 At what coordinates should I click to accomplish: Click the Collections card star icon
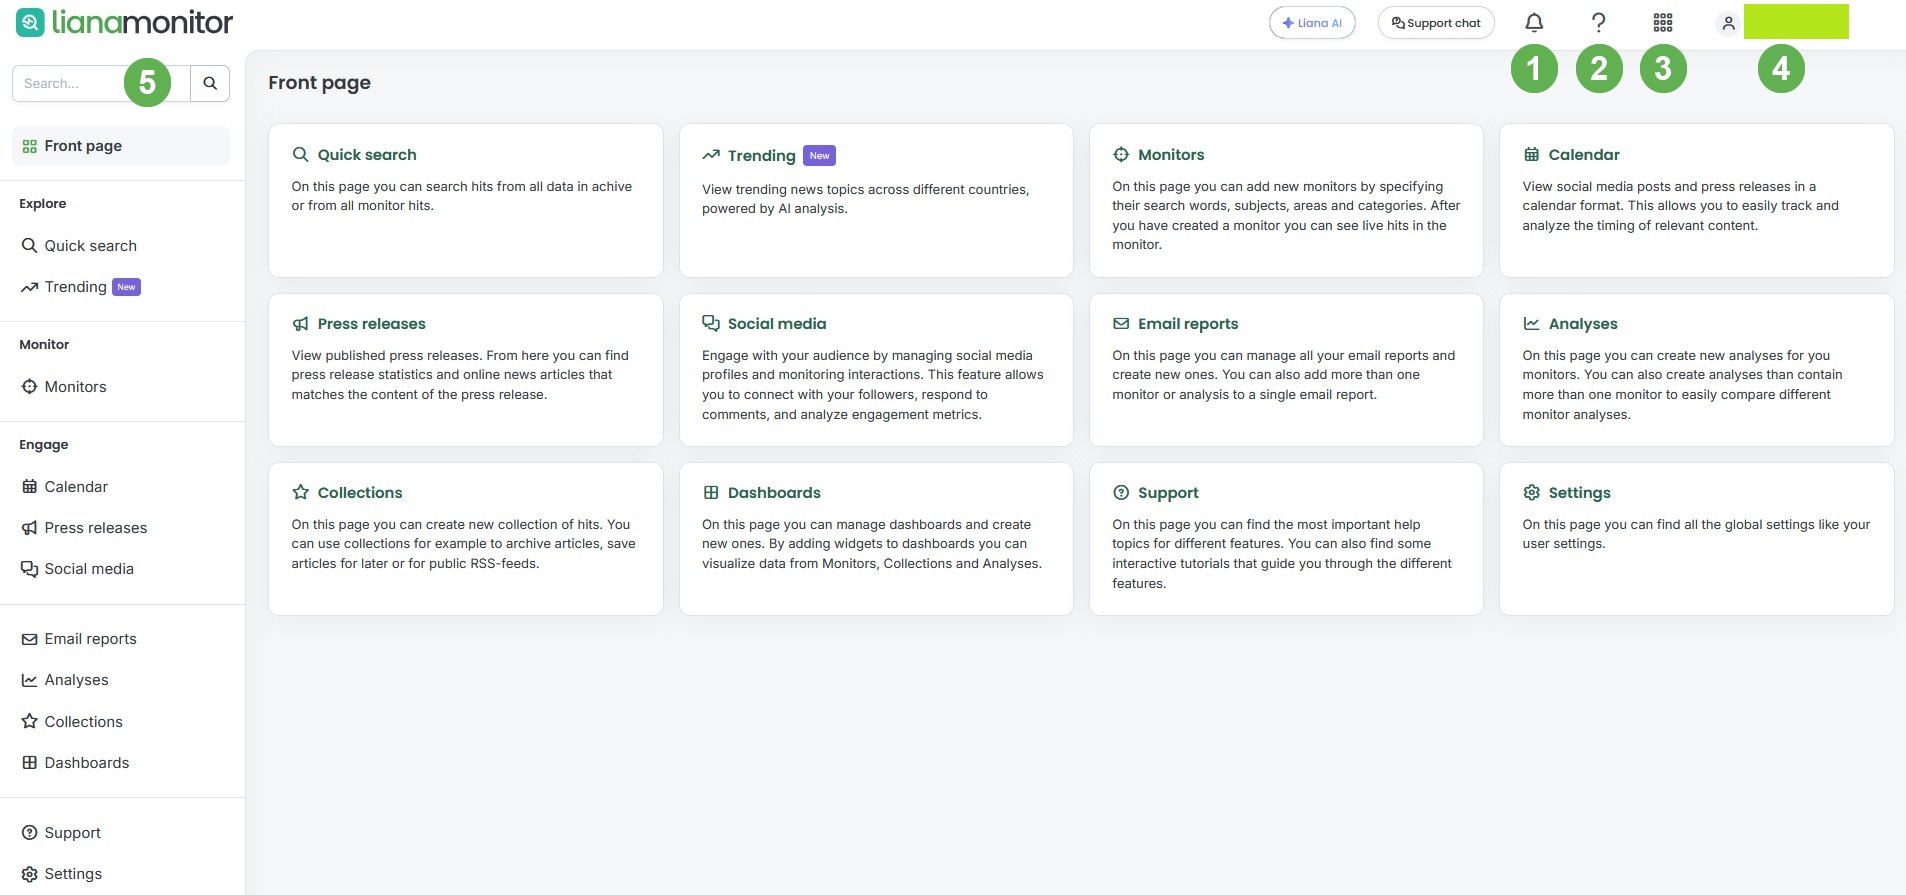(300, 492)
